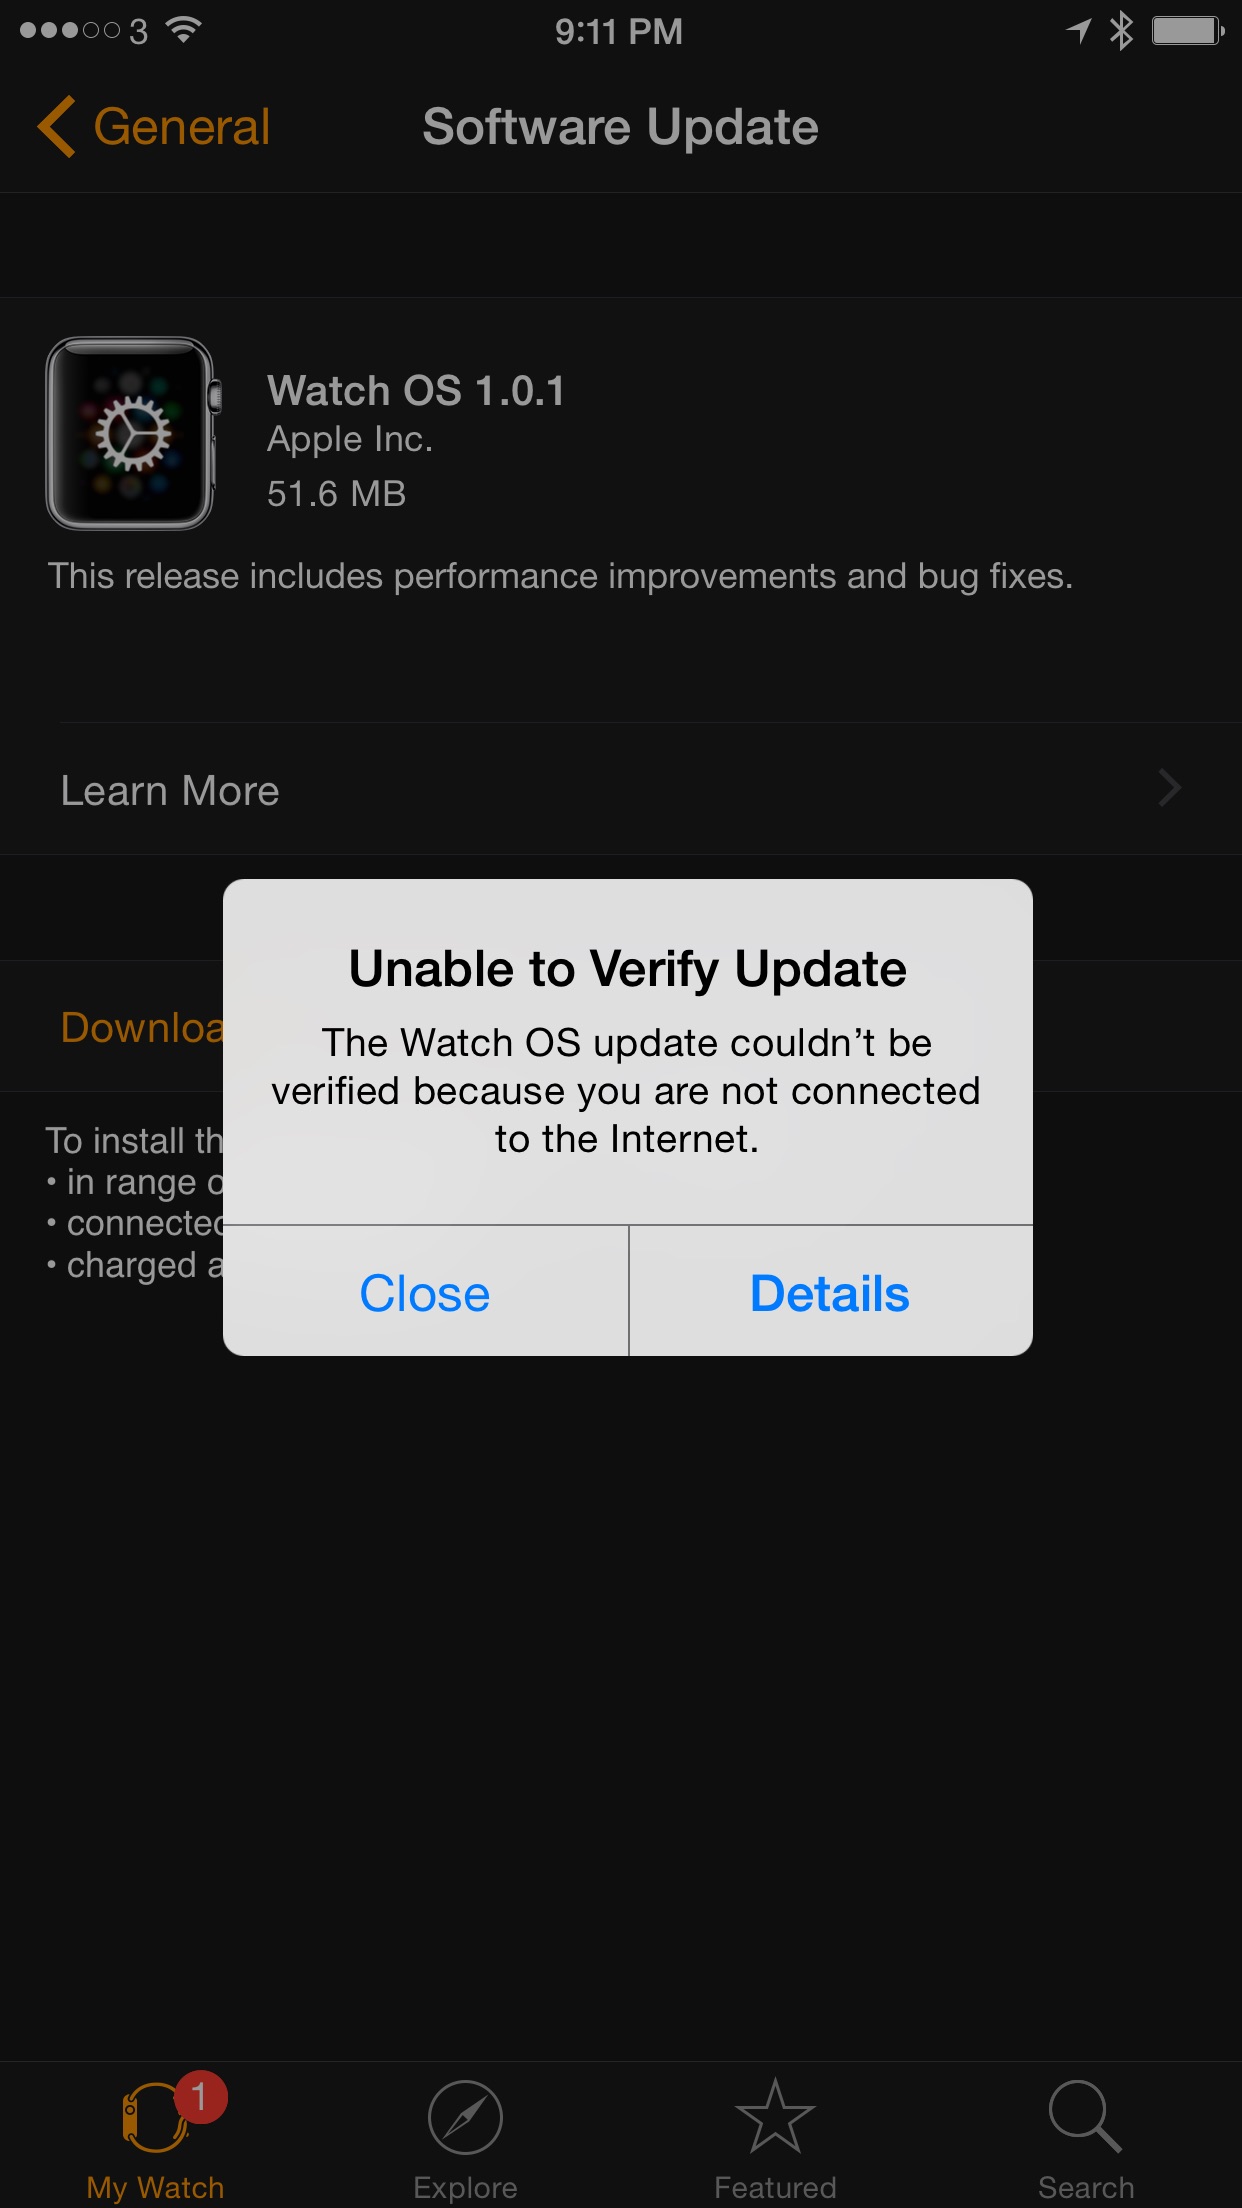Select the Featured star tab
Screen dimensions: 1242x2208
pyautogui.click(x=775, y=2115)
